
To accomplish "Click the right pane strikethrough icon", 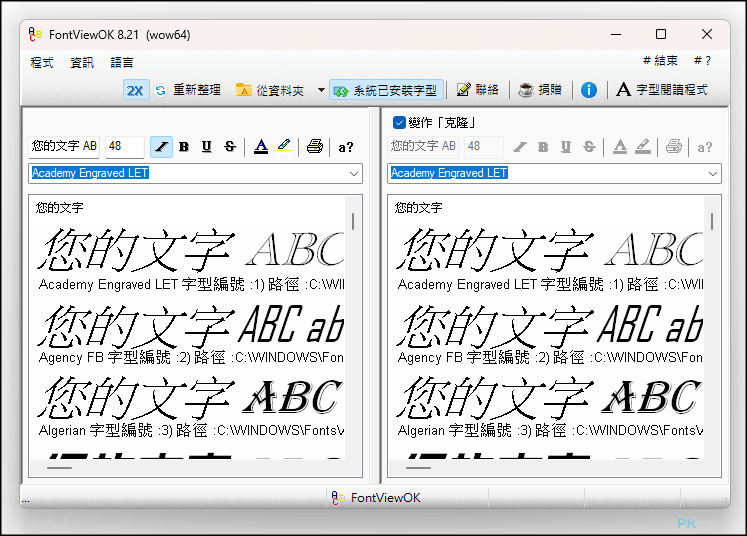I will [x=589, y=147].
